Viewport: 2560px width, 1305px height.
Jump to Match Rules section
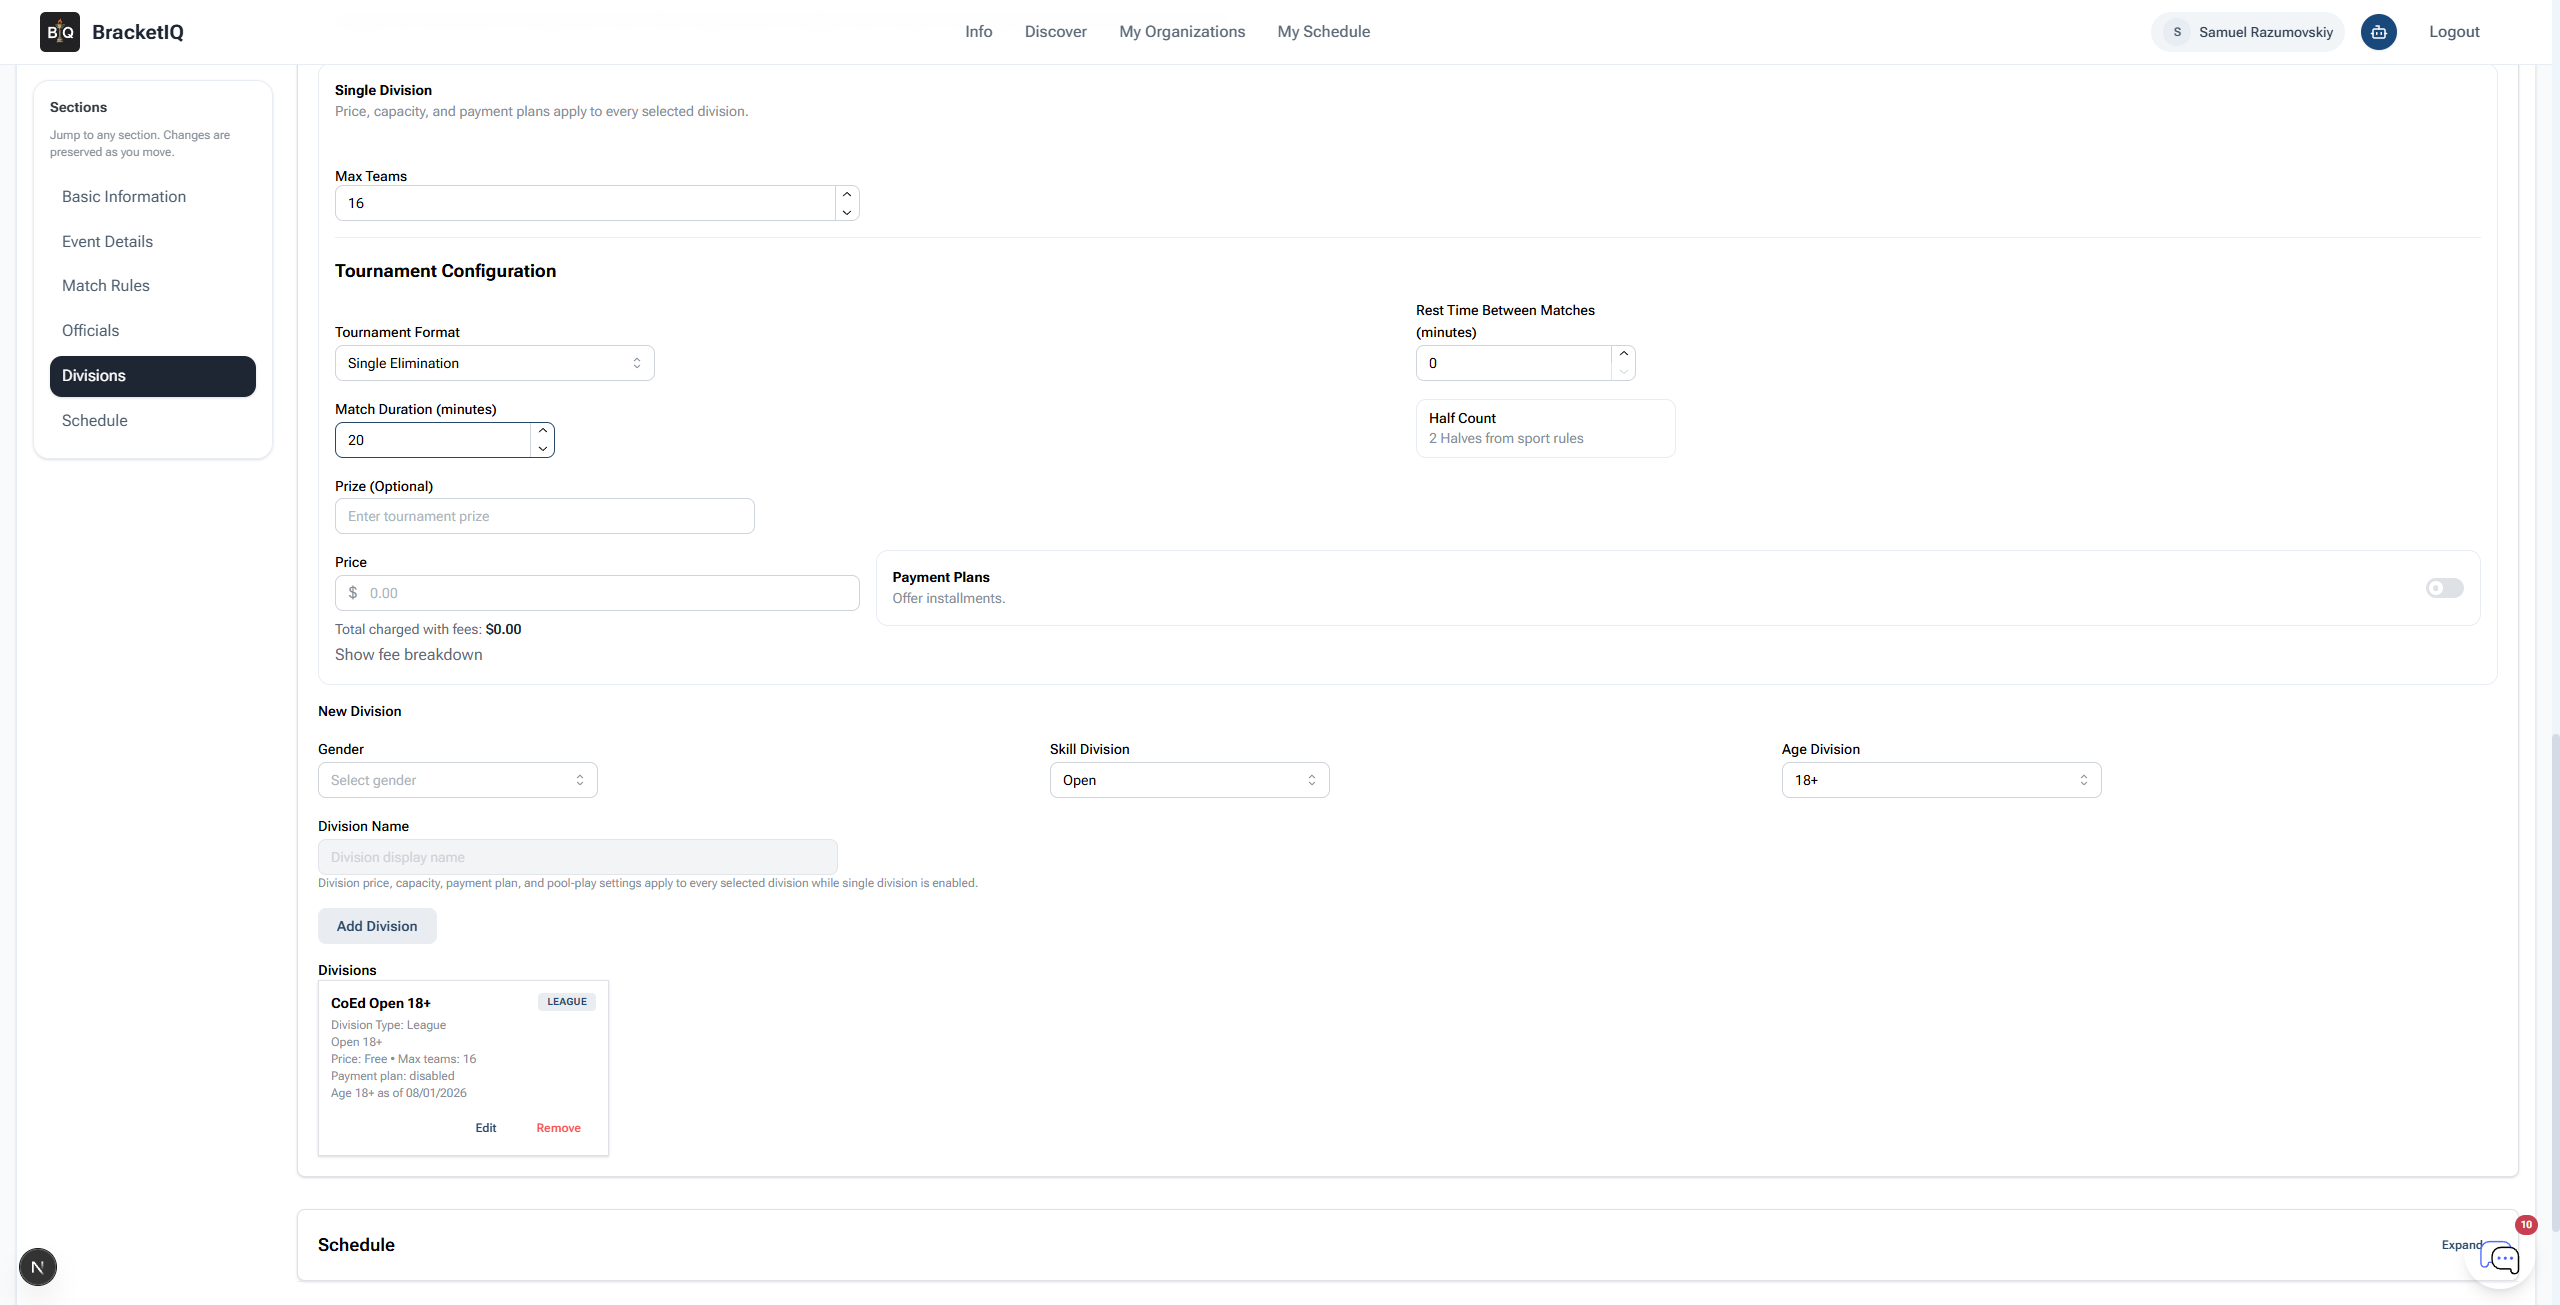[x=153, y=286]
